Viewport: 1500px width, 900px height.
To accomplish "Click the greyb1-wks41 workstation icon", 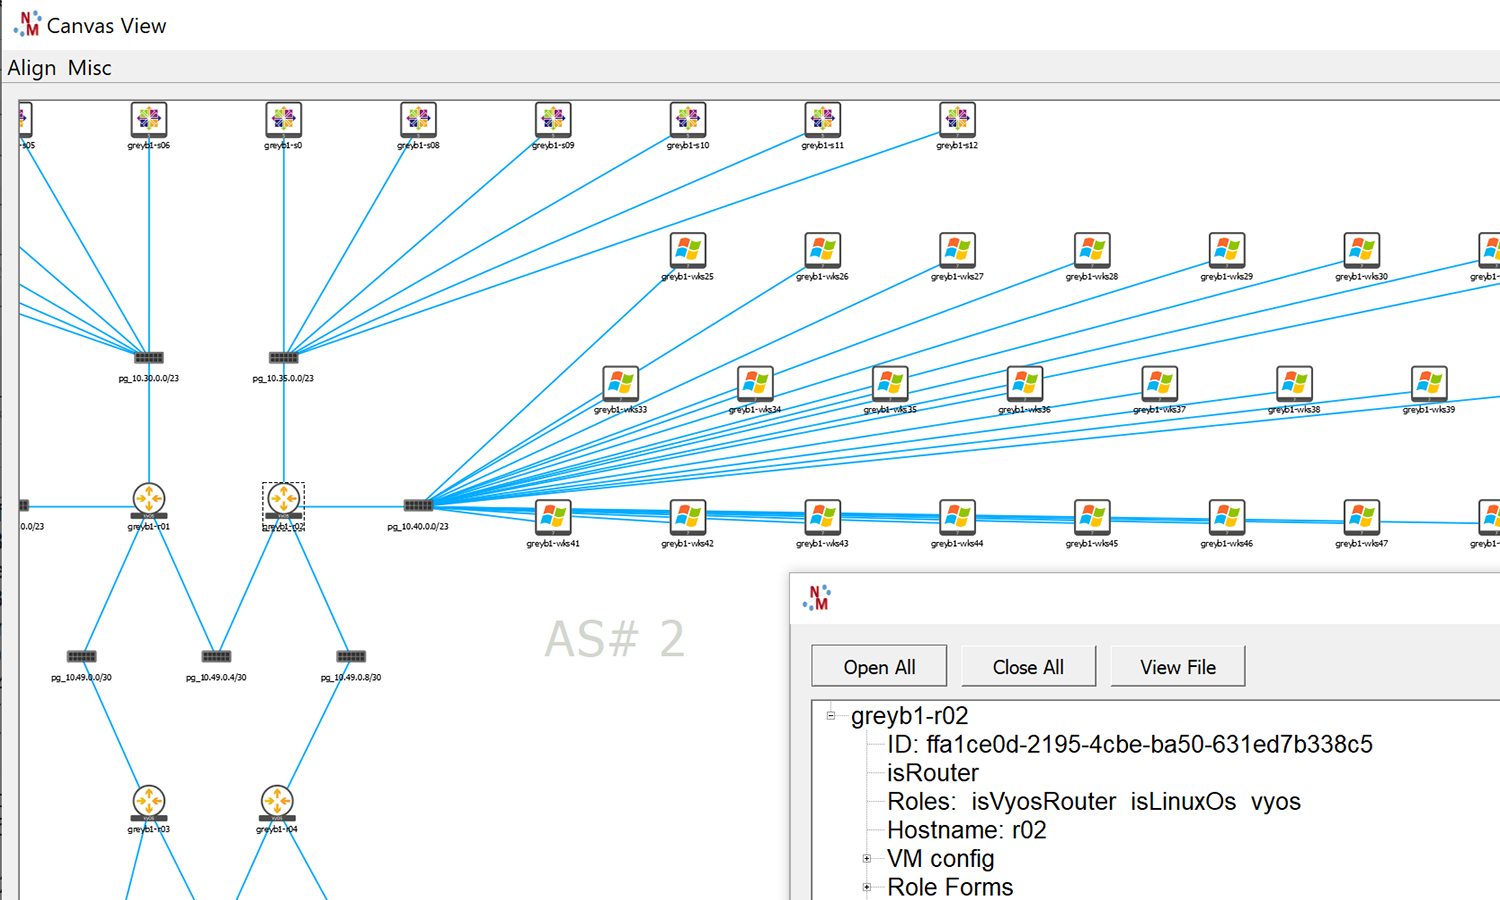I will pyautogui.click(x=553, y=518).
